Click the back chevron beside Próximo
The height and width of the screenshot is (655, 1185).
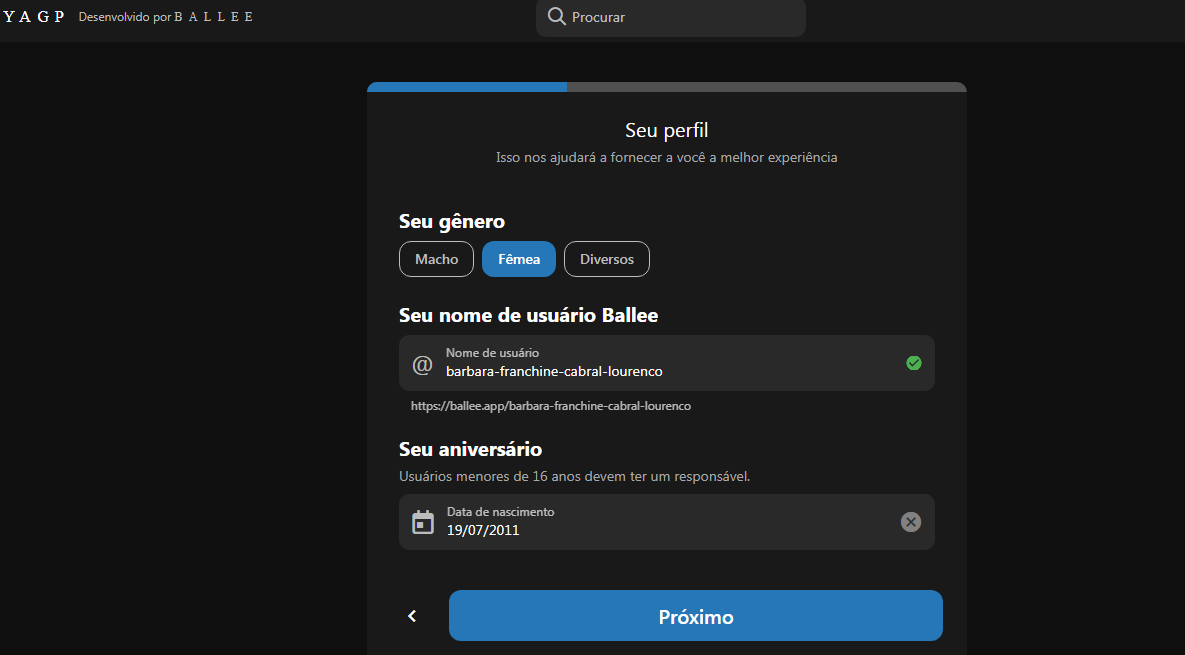coord(412,615)
